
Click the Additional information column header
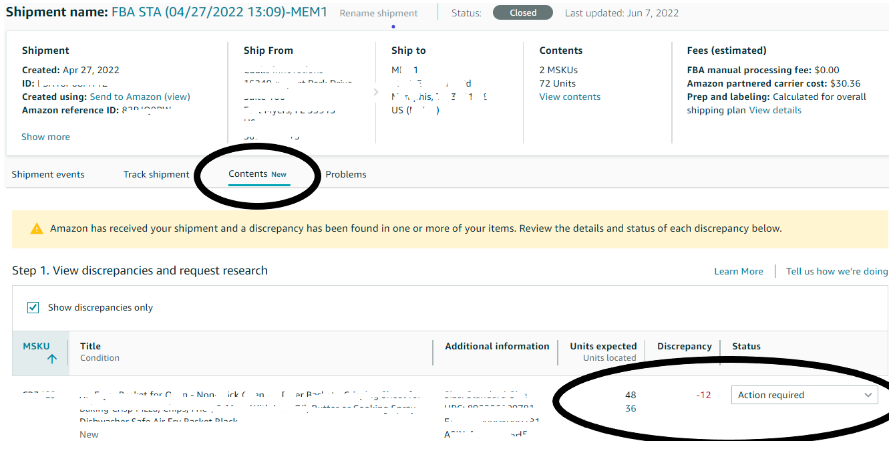[x=497, y=346]
